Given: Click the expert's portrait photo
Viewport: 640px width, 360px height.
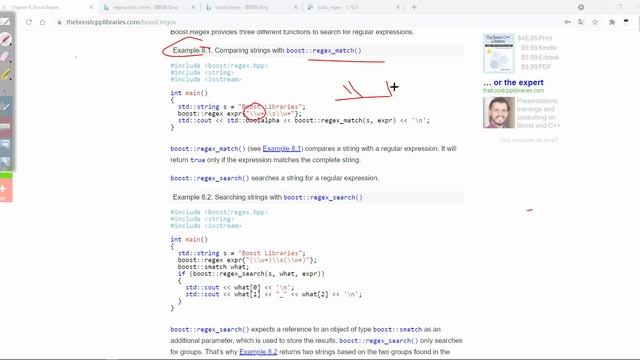Looking at the screenshot, I should (x=499, y=112).
